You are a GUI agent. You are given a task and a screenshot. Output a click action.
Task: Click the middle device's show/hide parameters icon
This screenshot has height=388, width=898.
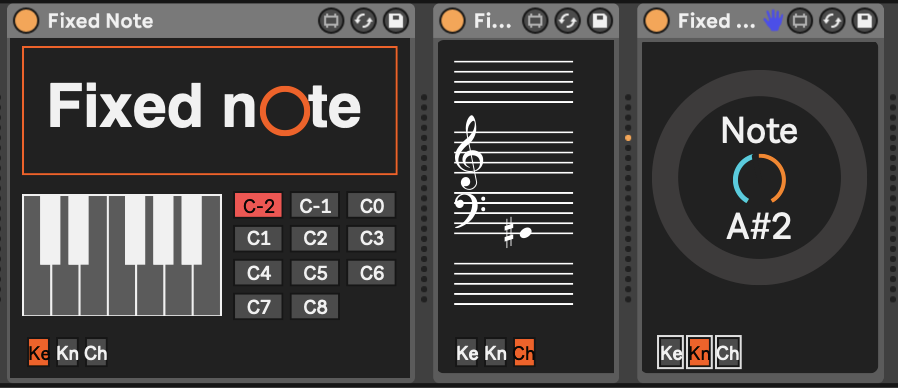click(535, 21)
